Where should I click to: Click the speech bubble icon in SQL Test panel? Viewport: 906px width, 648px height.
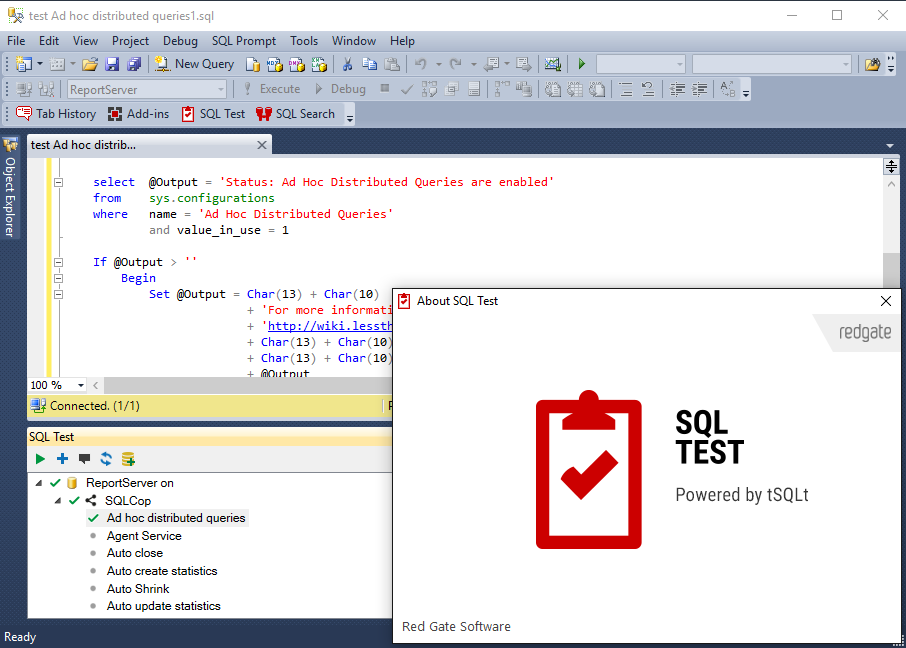tap(84, 459)
